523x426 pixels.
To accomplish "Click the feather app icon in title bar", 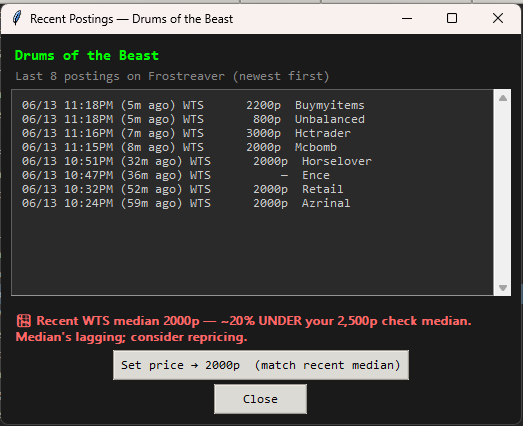I will click(x=17, y=18).
